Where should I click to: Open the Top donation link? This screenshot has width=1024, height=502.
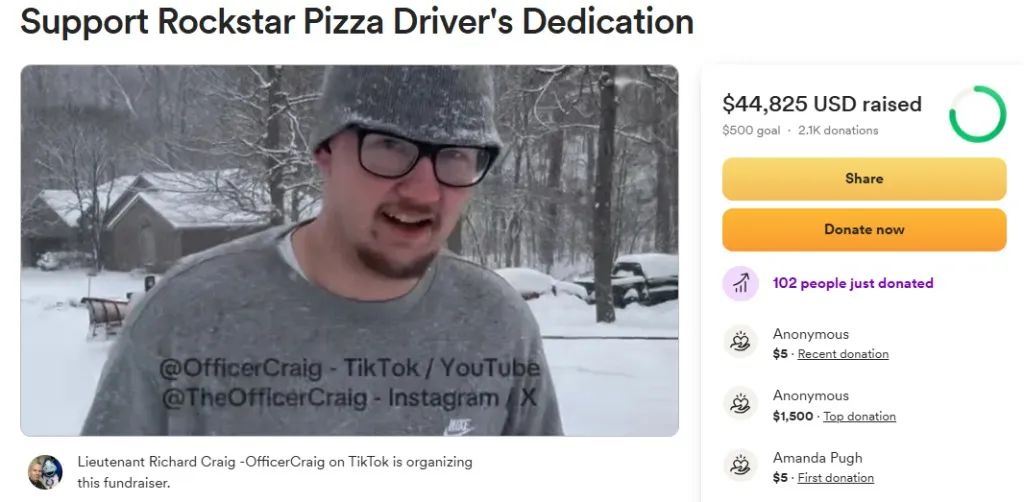(x=859, y=416)
